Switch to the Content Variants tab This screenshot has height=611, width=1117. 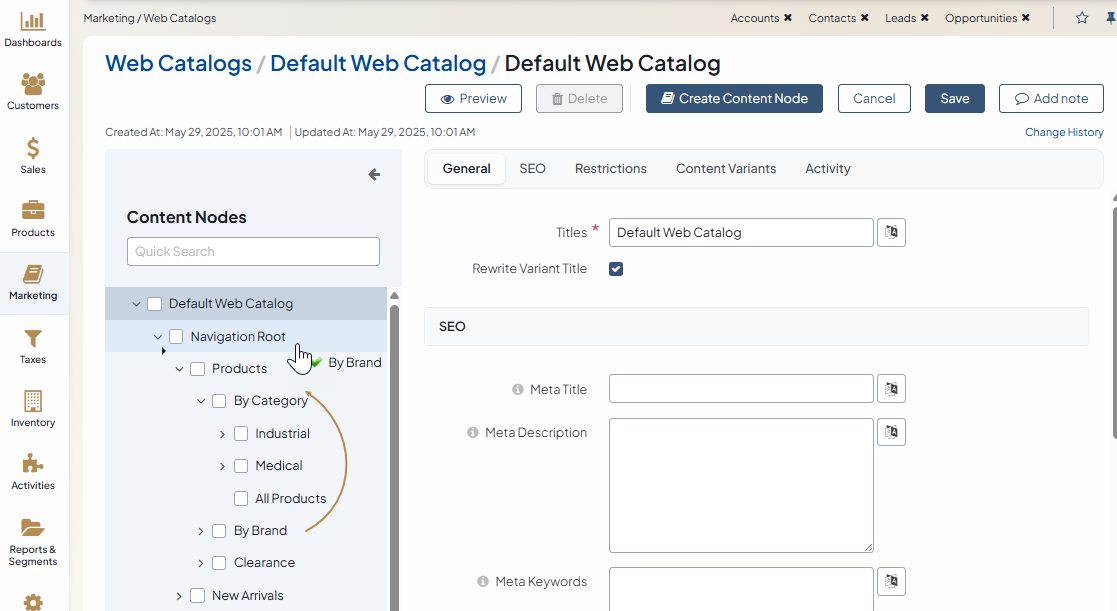pos(725,169)
